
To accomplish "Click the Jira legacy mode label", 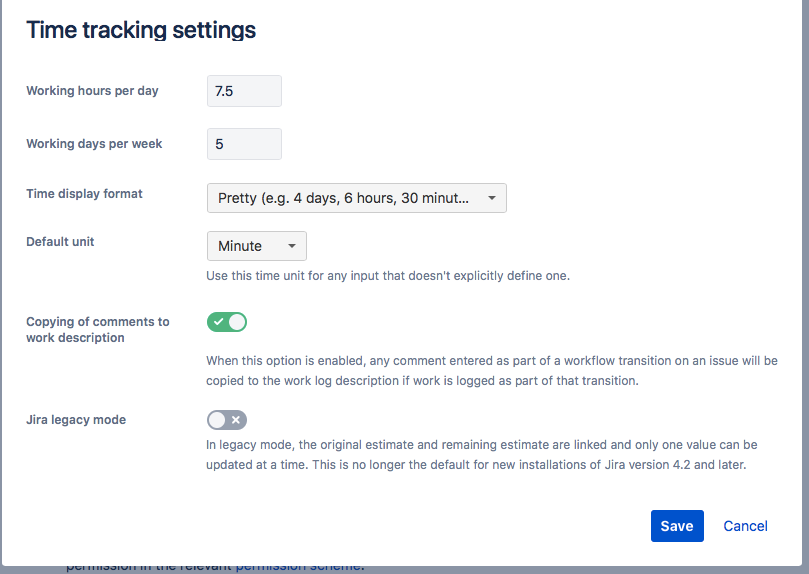I will (76, 420).
